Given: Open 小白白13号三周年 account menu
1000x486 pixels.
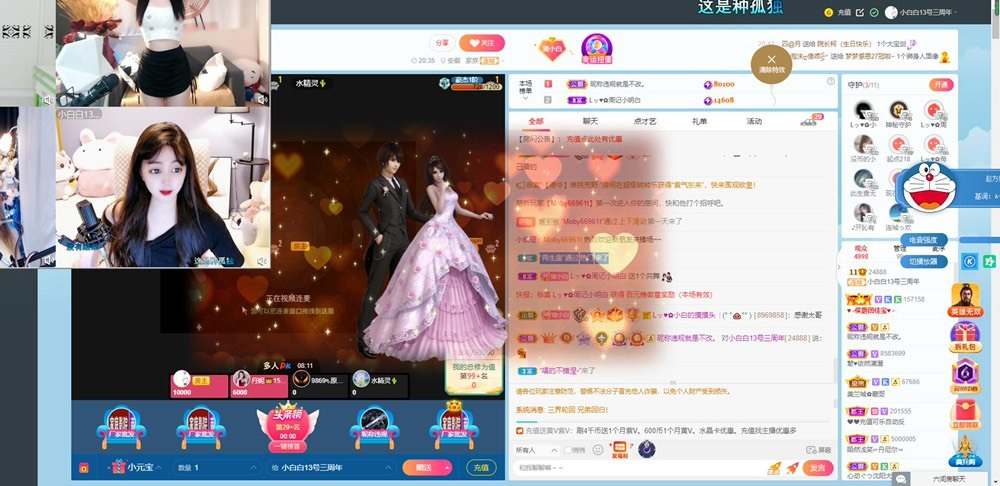Looking at the screenshot, I should [x=920, y=12].
